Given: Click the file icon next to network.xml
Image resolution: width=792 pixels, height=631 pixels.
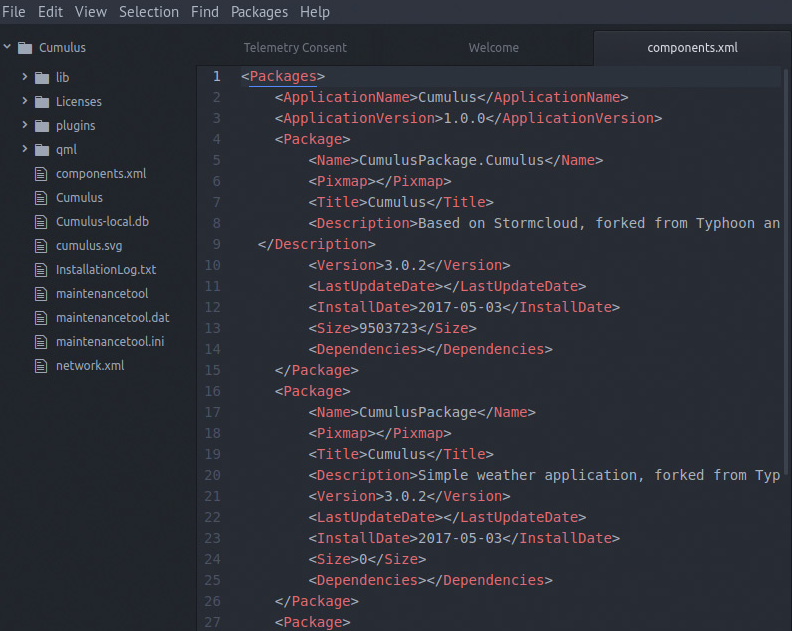Looking at the screenshot, I should point(40,366).
